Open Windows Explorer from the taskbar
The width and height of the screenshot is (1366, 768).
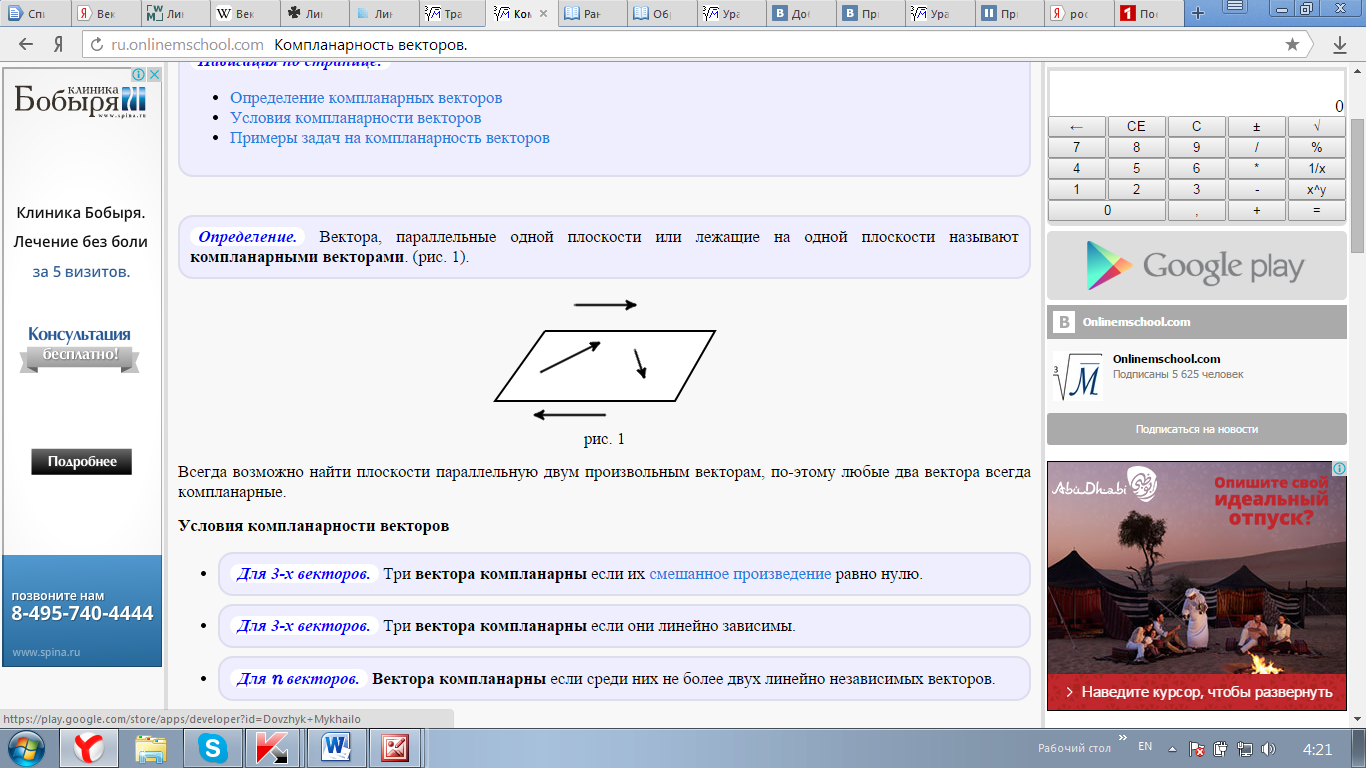coord(151,748)
